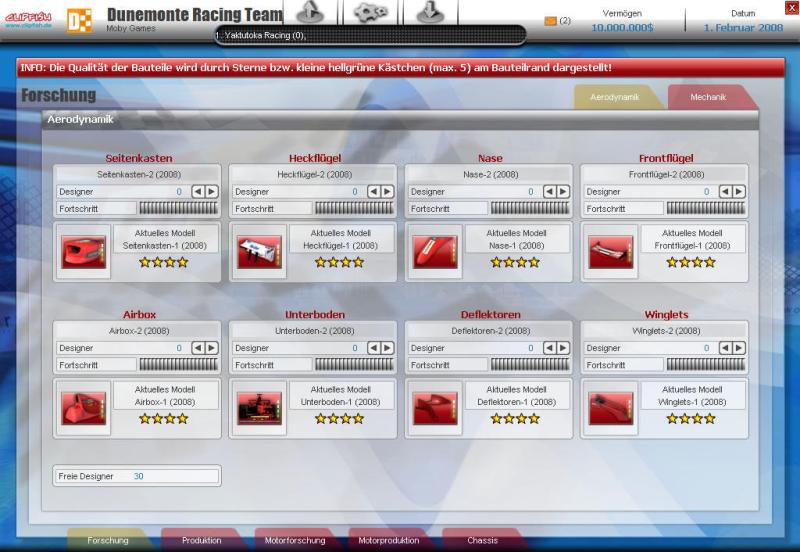Increase designers for Seitenkasten with right arrow
This screenshot has width=800, height=552.
[211, 191]
